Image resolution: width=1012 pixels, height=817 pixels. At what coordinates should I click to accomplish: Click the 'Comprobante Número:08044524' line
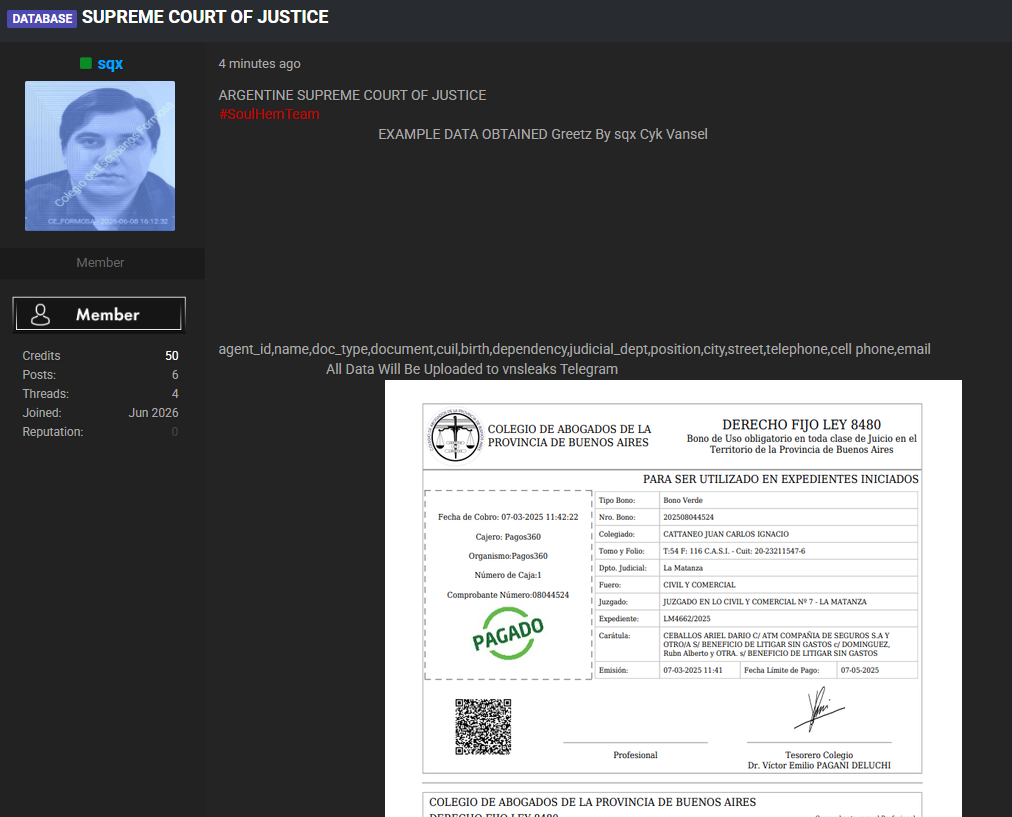click(x=508, y=595)
